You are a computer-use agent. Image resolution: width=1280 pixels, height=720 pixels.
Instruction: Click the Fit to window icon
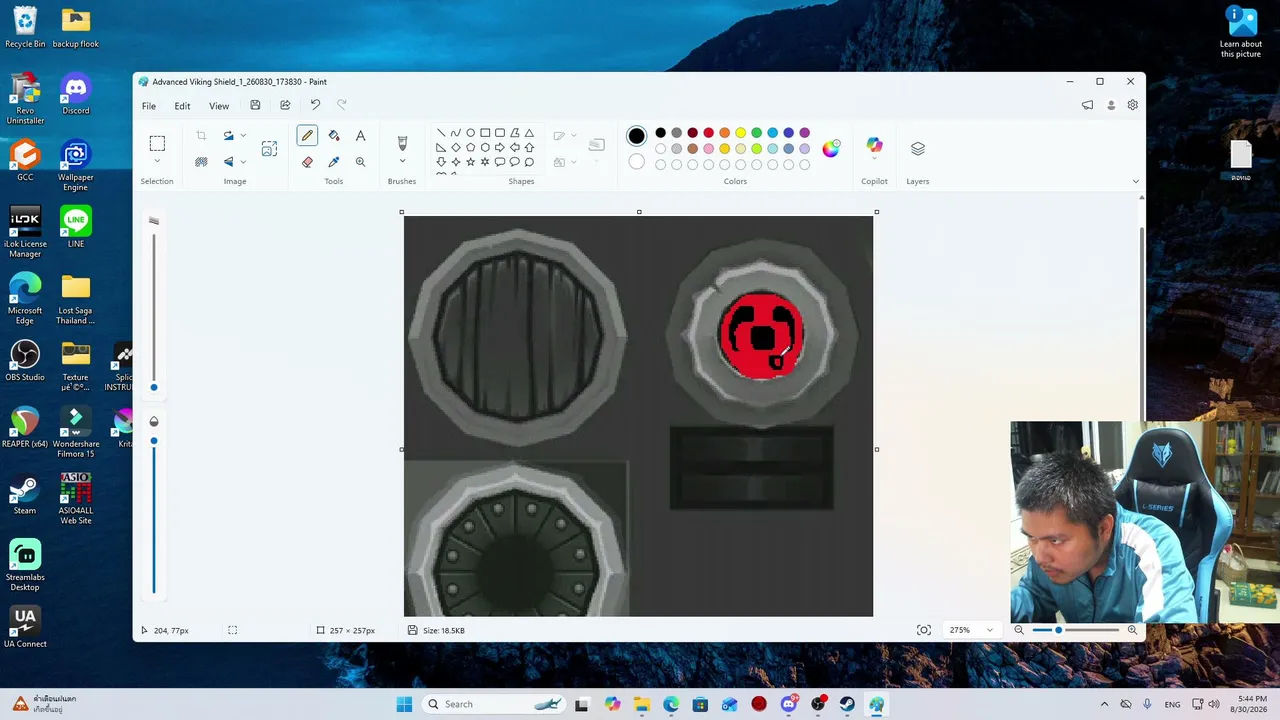coord(924,630)
